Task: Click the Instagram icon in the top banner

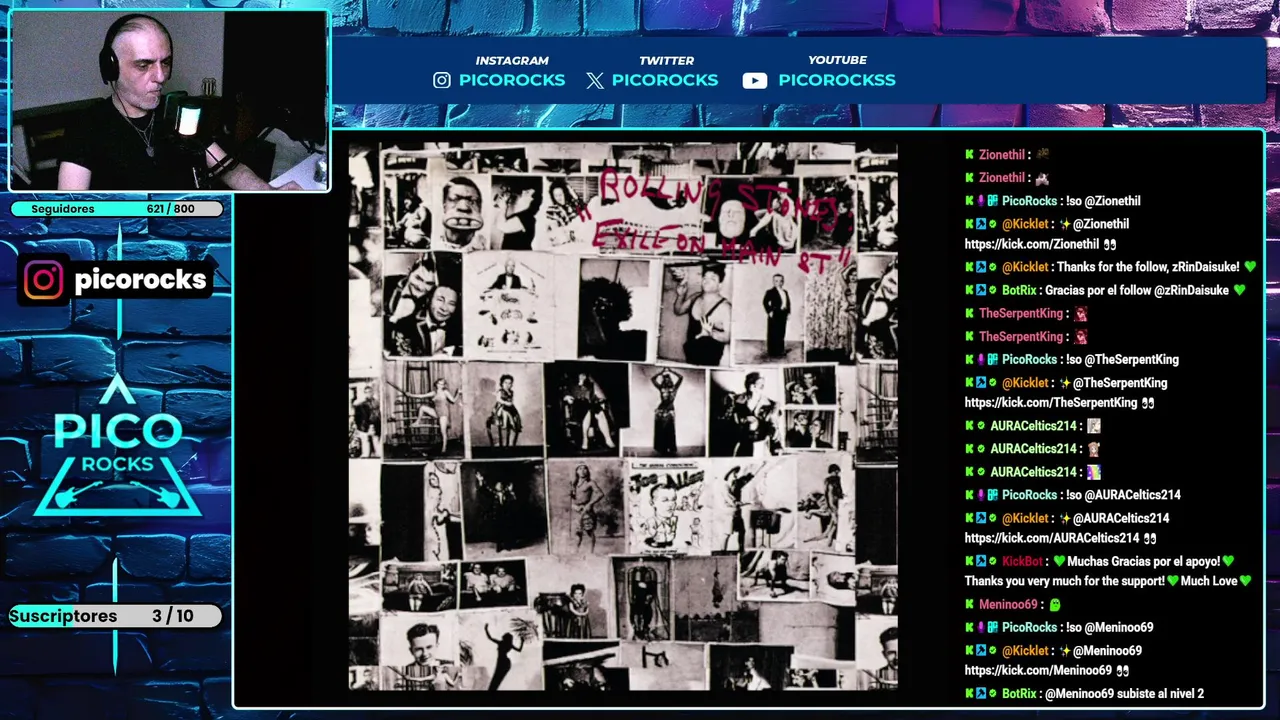Action: pyautogui.click(x=442, y=80)
